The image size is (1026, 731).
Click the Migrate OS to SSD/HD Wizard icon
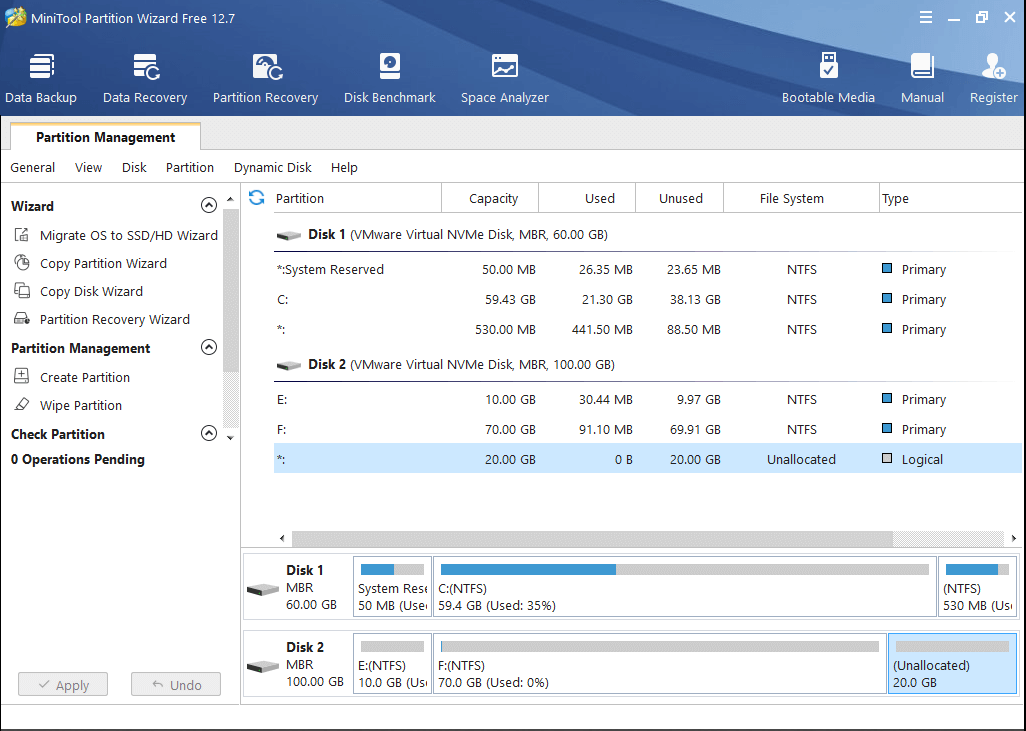(x=22, y=235)
